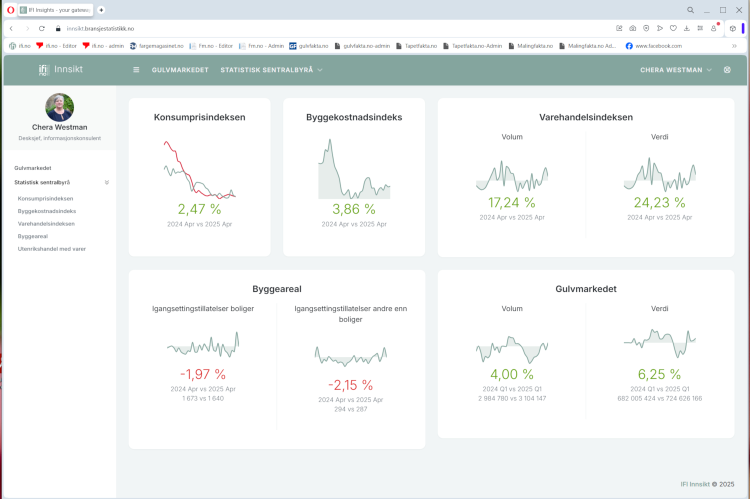This screenshot has height=499, width=750.
Task: Open Byggeareal in the sidebar
Action: (x=33, y=236)
